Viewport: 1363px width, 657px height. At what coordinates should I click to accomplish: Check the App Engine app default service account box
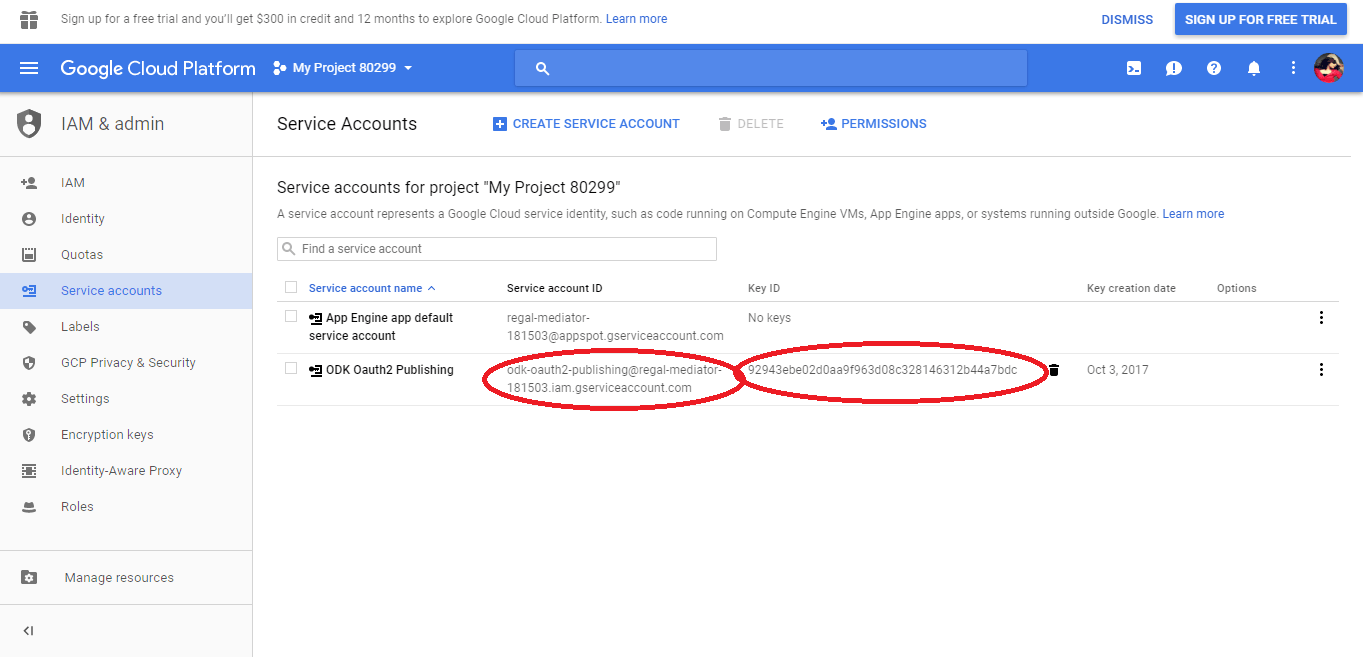(x=291, y=316)
